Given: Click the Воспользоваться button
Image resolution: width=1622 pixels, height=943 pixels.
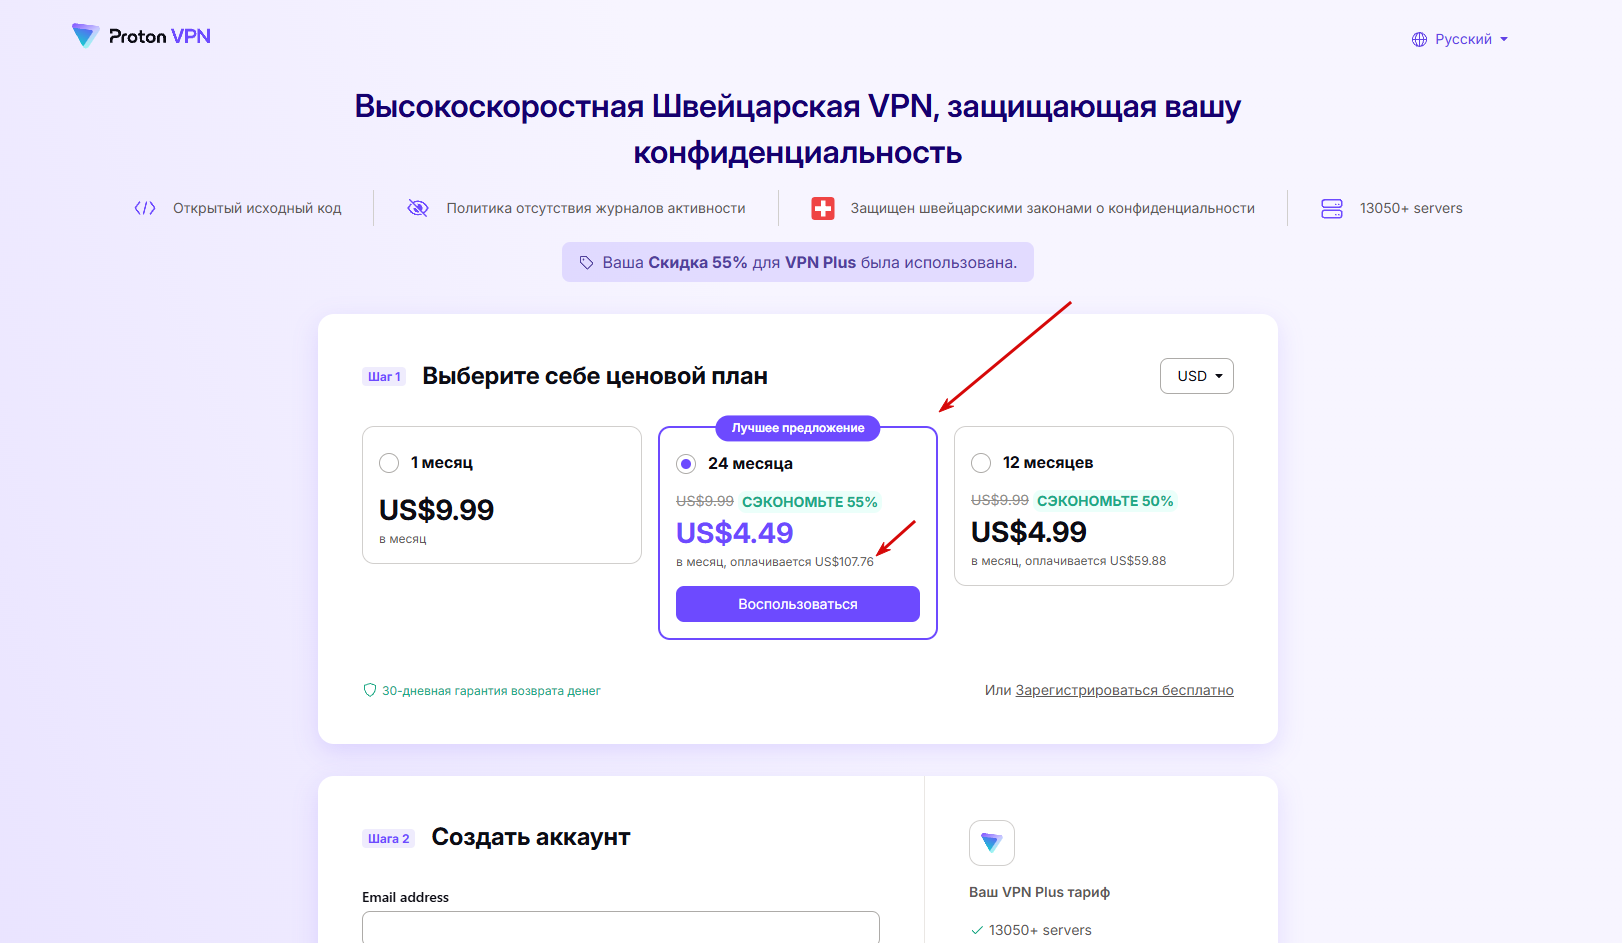Looking at the screenshot, I should pos(798,604).
